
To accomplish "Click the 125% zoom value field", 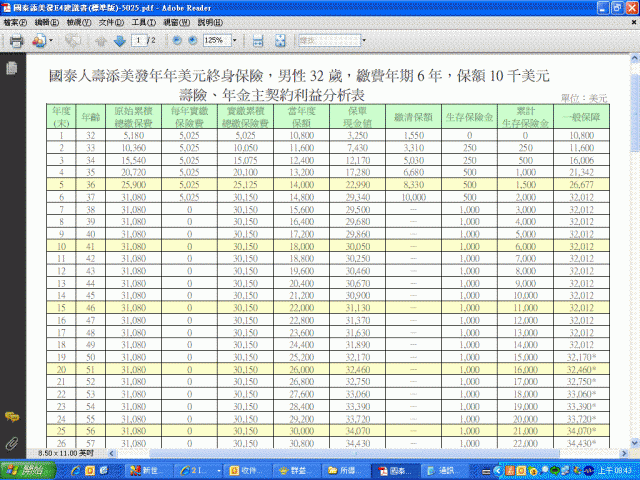I will pyautogui.click(x=216, y=40).
